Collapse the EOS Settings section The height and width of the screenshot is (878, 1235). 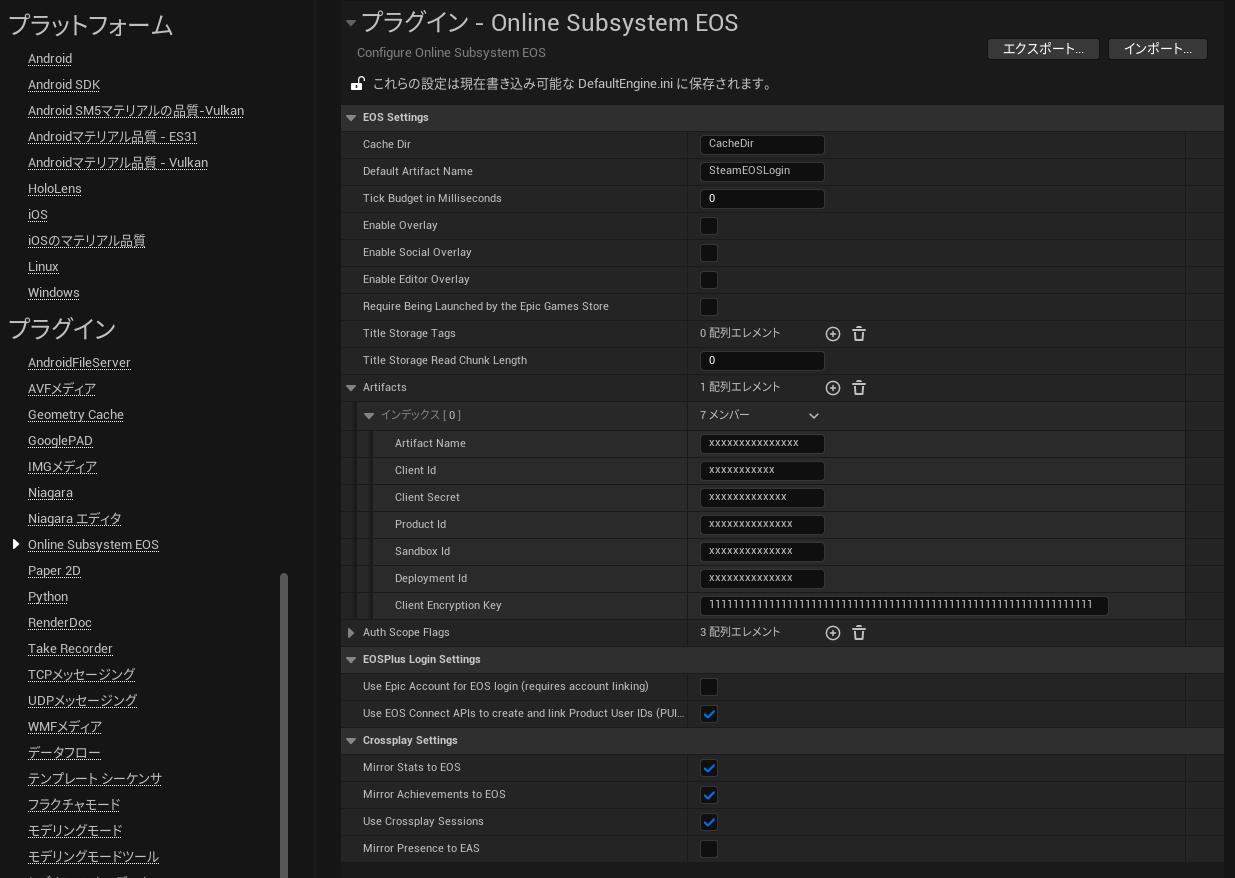[351, 117]
